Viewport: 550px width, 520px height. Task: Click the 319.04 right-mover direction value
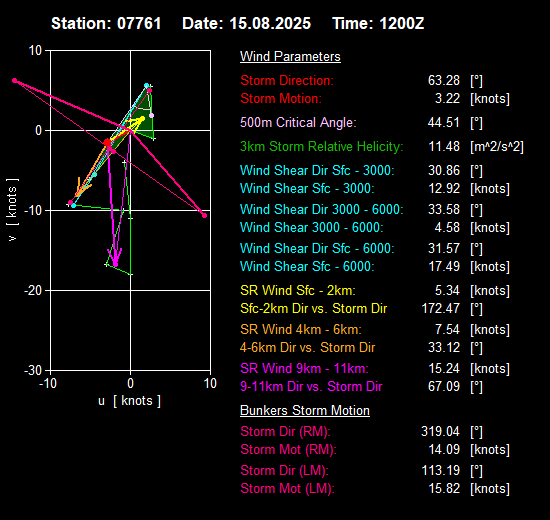pyautogui.click(x=441, y=432)
